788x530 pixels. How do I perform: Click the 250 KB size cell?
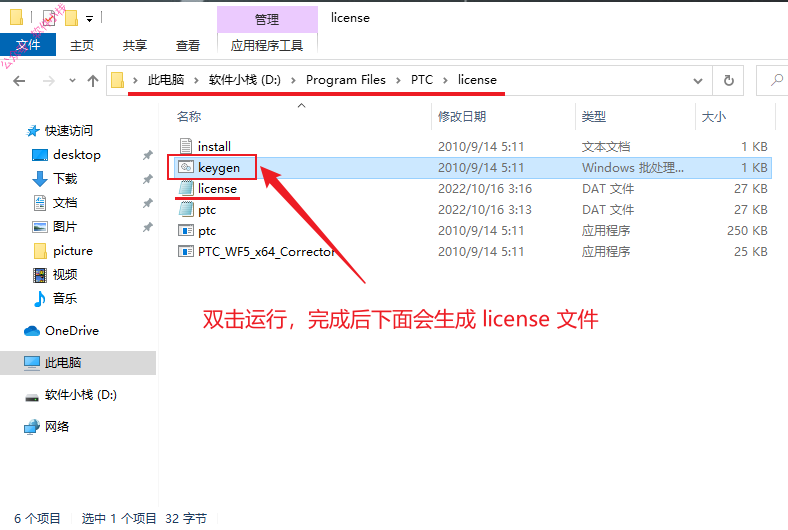[747, 231]
